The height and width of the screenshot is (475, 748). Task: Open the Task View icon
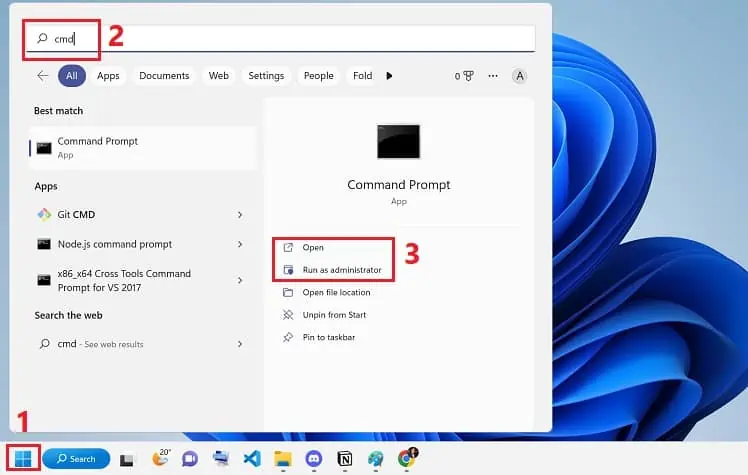pos(128,459)
